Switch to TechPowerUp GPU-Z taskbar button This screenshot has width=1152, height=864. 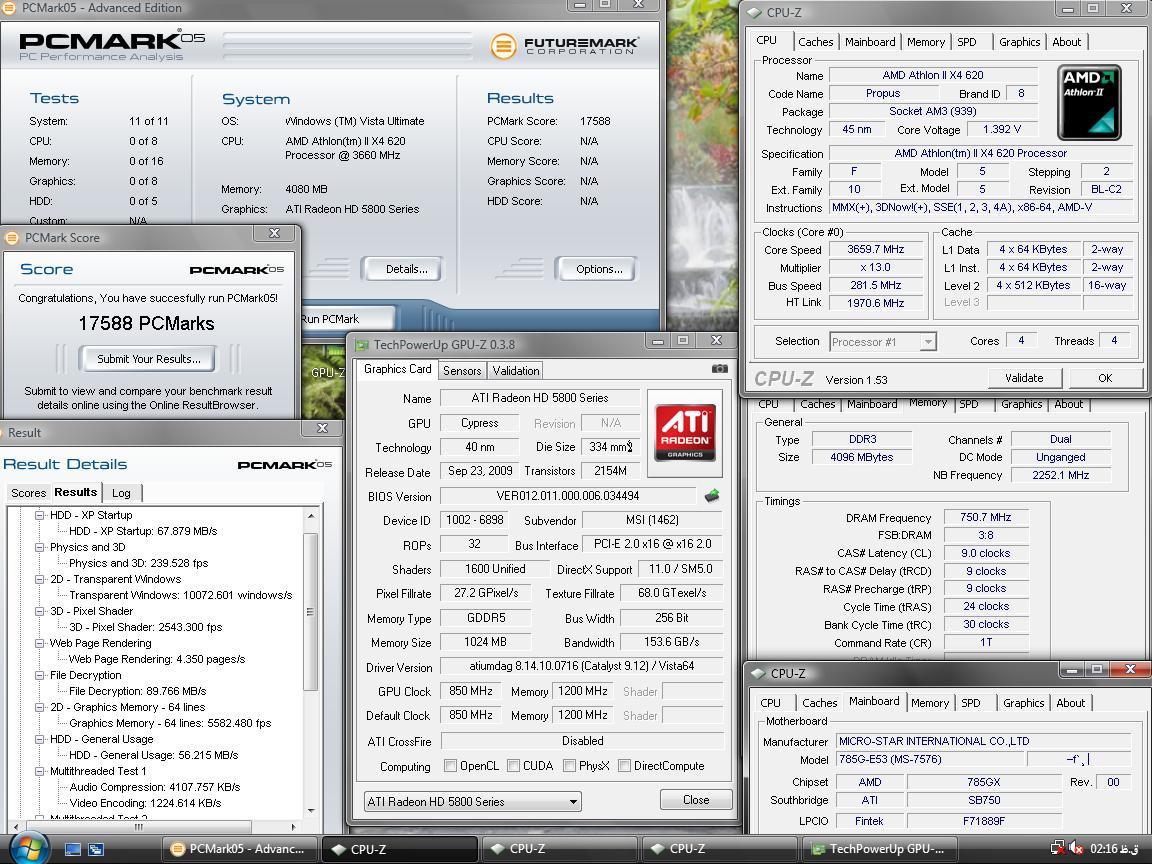[879, 849]
